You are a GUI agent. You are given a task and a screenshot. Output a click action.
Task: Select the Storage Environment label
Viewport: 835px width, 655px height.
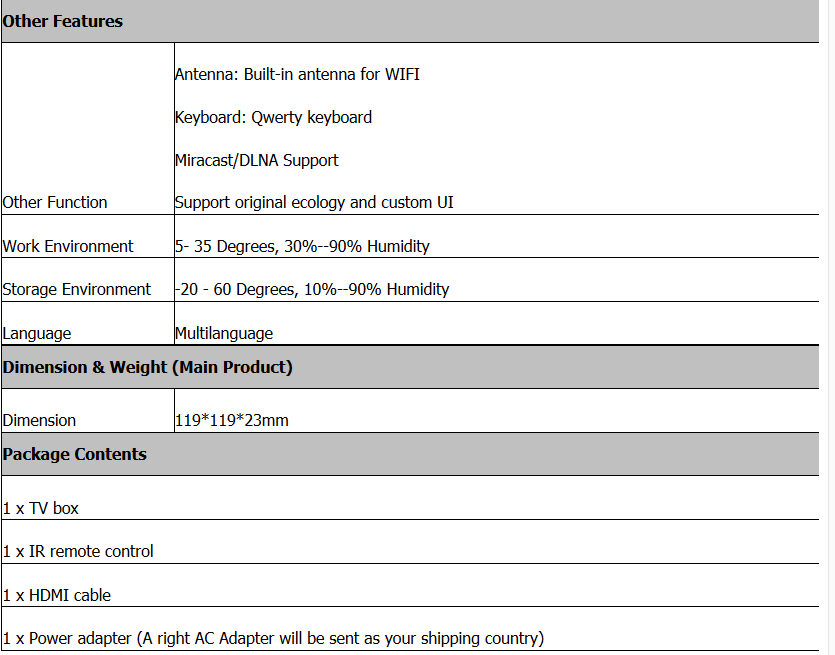77,289
